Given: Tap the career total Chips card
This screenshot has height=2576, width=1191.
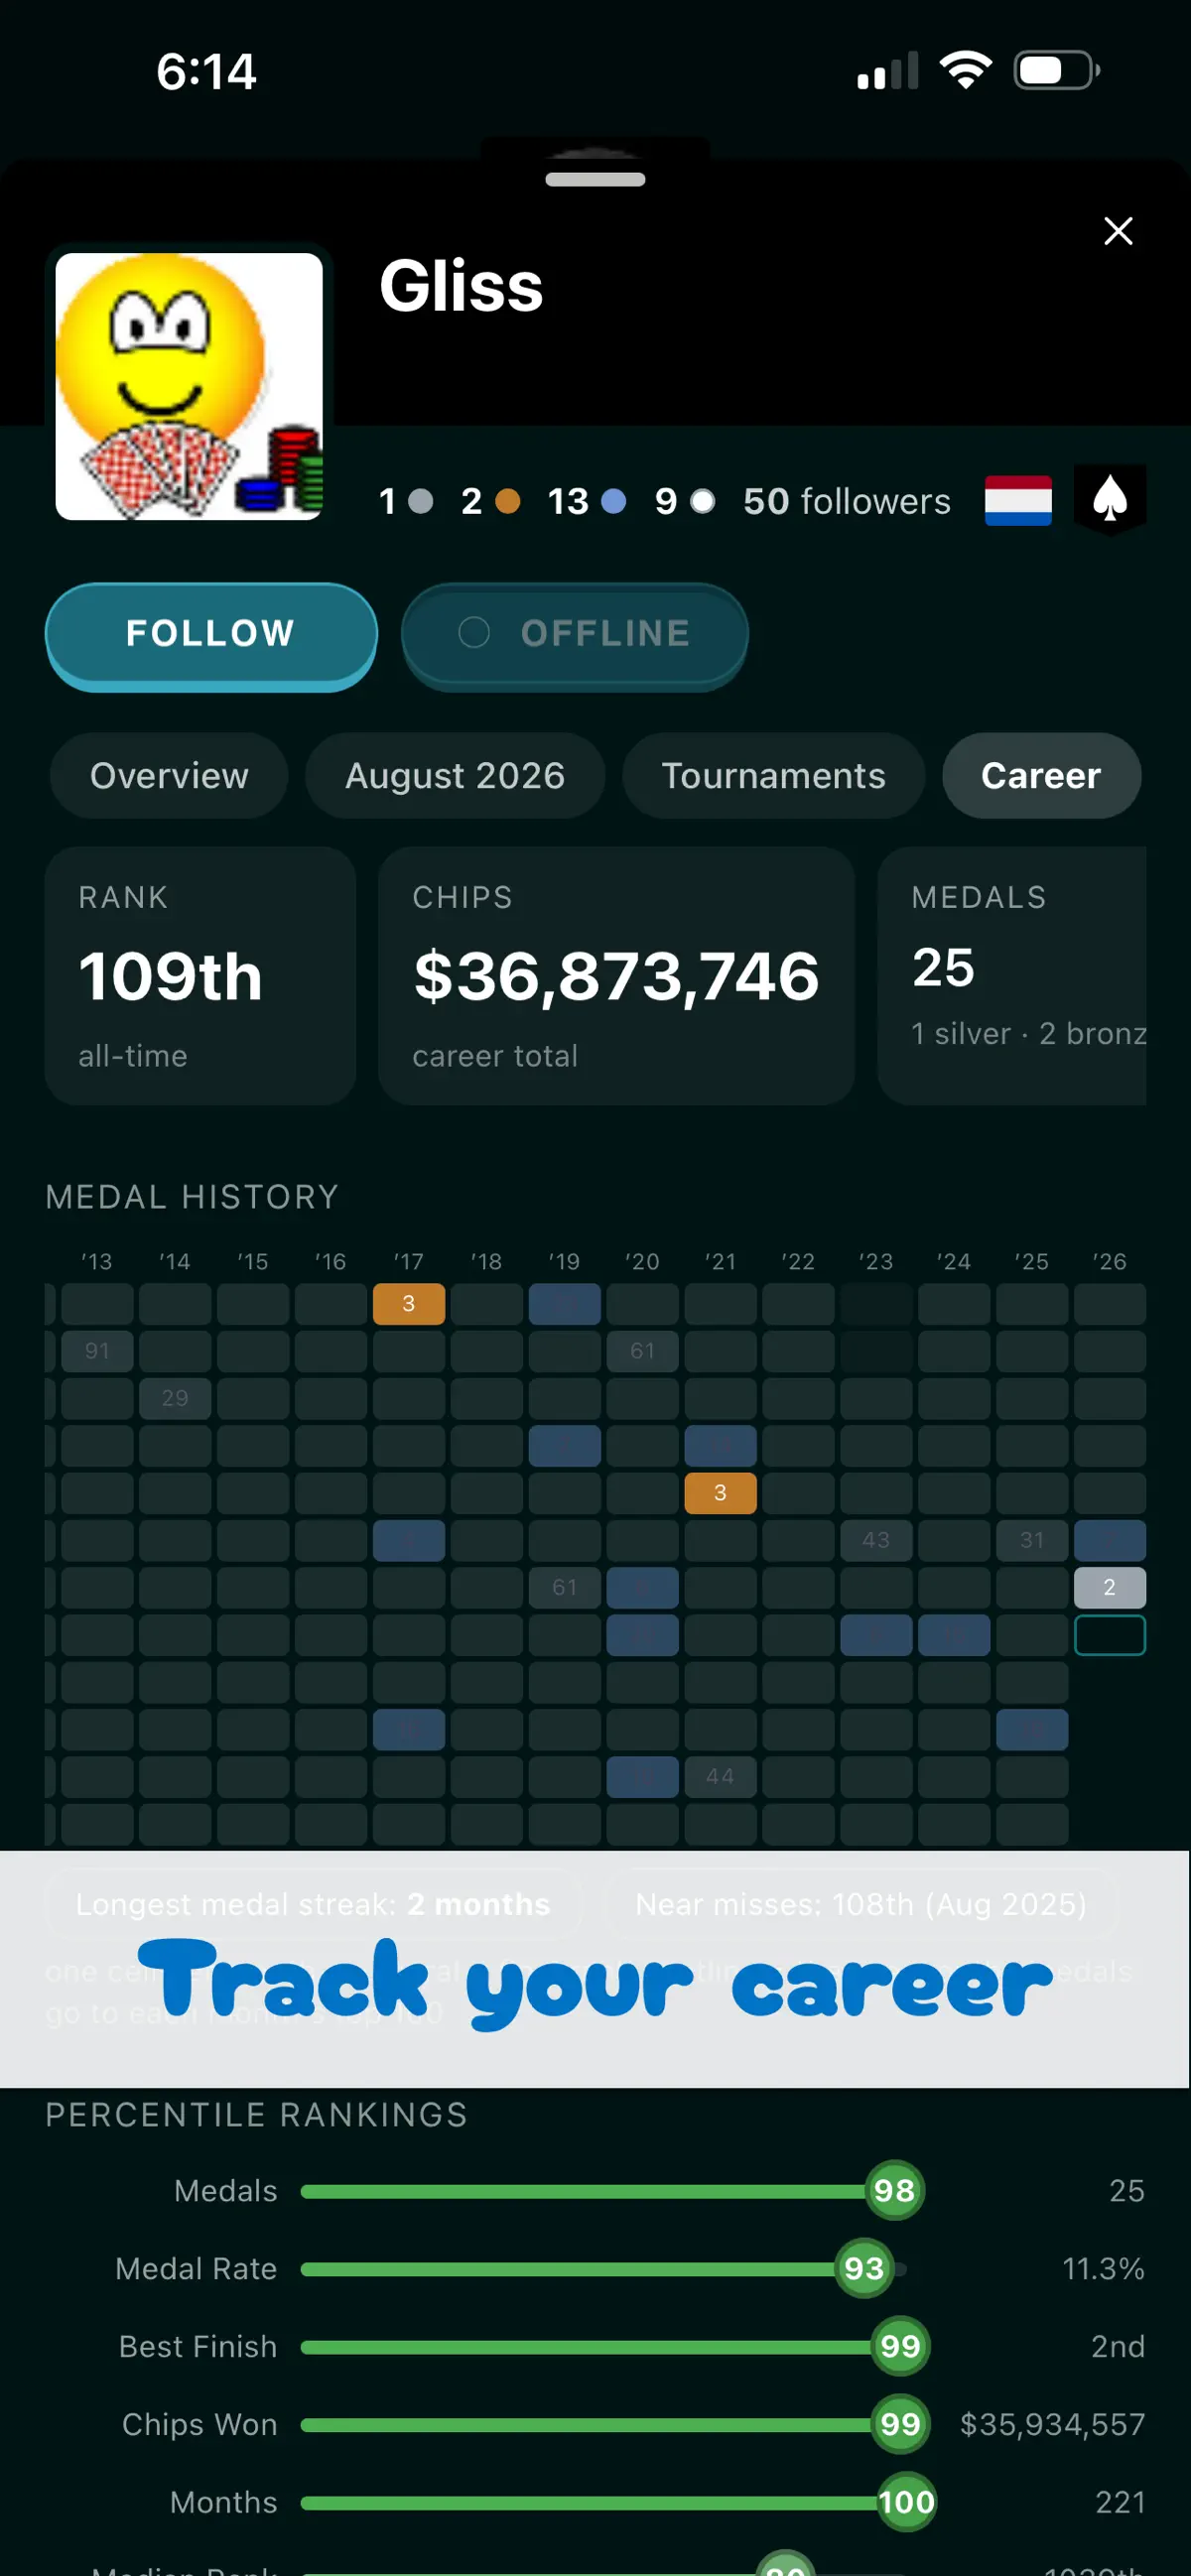Looking at the screenshot, I should coord(616,976).
